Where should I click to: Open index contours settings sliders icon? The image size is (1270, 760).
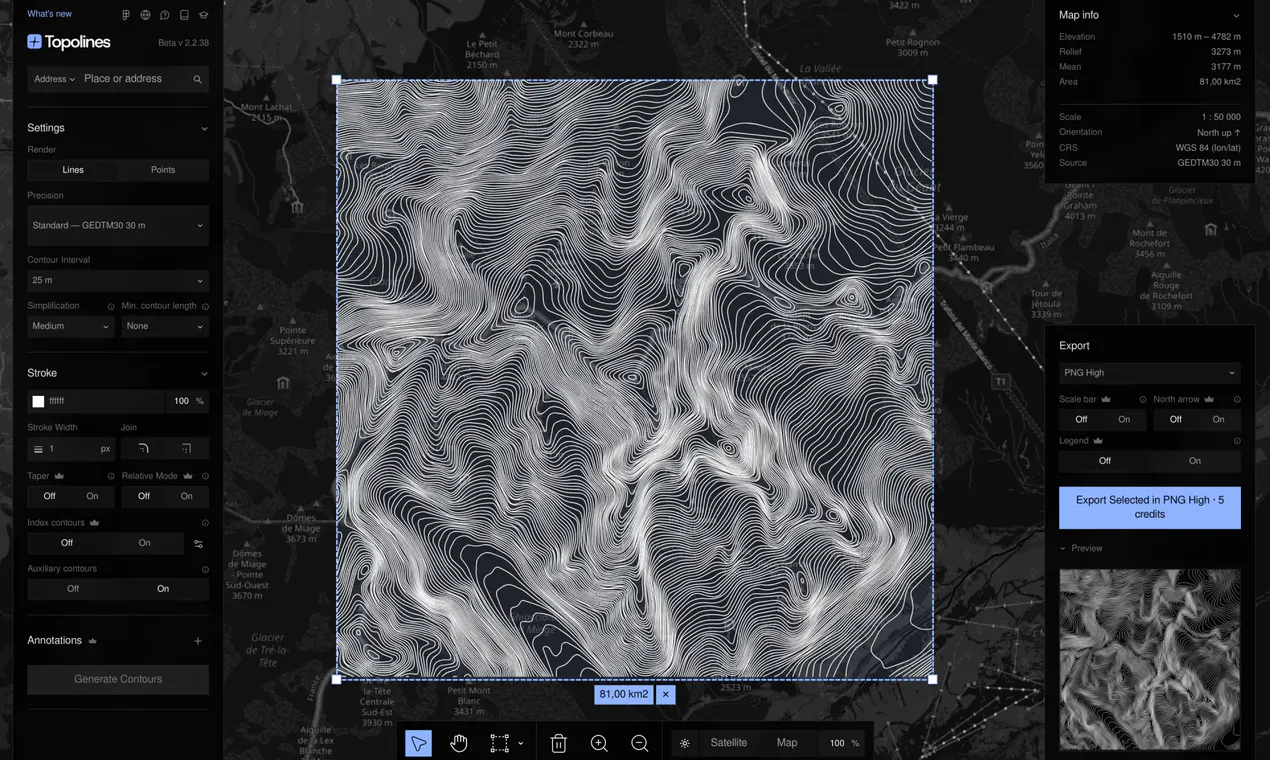click(x=198, y=543)
